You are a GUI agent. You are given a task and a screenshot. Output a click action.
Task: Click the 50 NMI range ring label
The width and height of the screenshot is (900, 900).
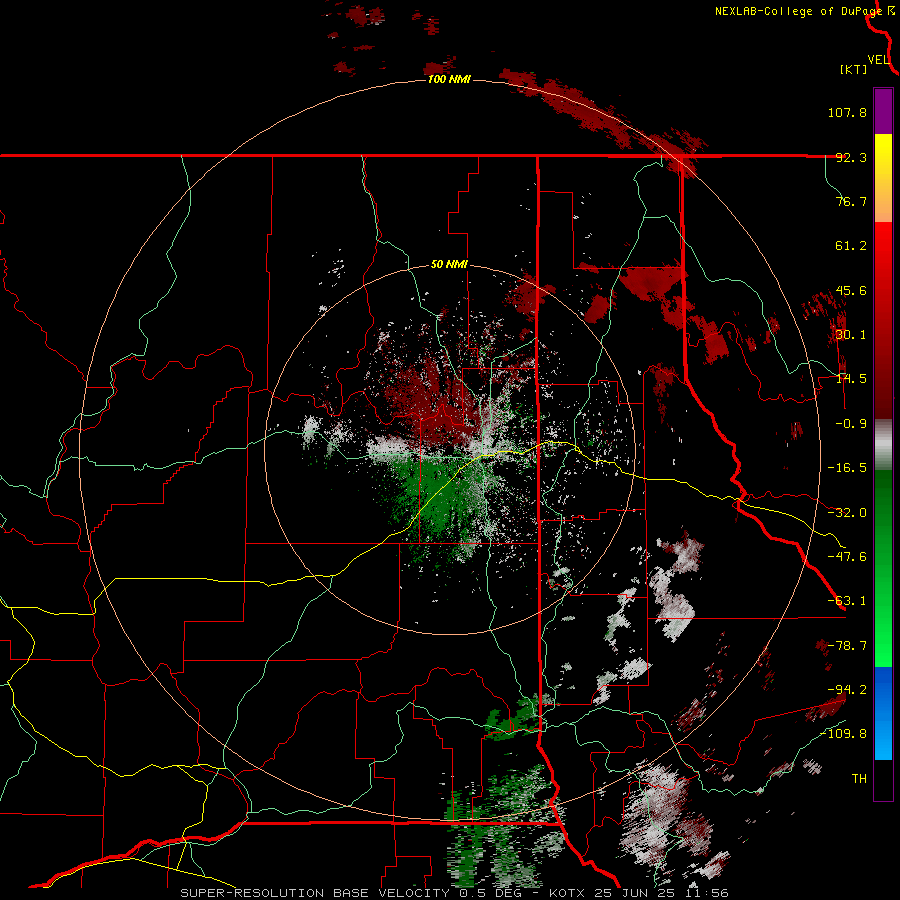pyautogui.click(x=449, y=265)
